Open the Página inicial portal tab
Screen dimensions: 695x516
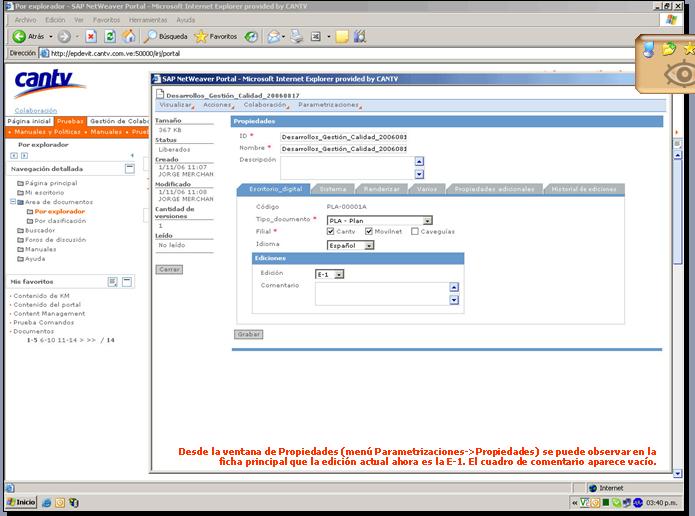(29, 121)
